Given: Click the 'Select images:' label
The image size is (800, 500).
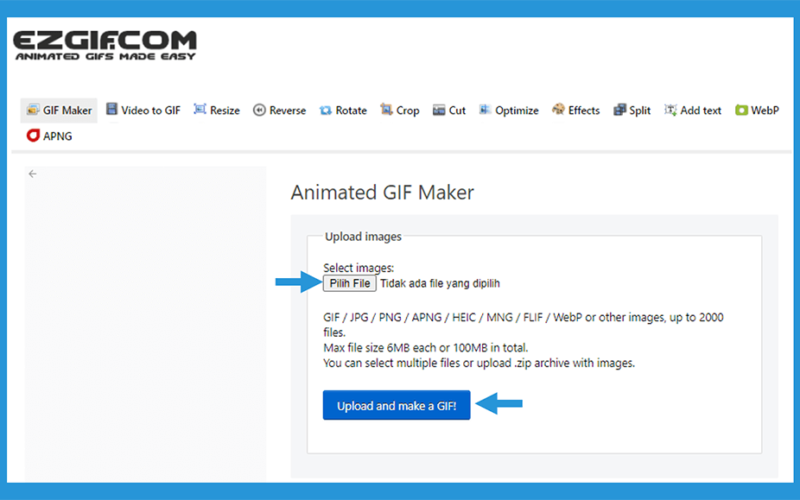Looking at the screenshot, I should point(359,268).
